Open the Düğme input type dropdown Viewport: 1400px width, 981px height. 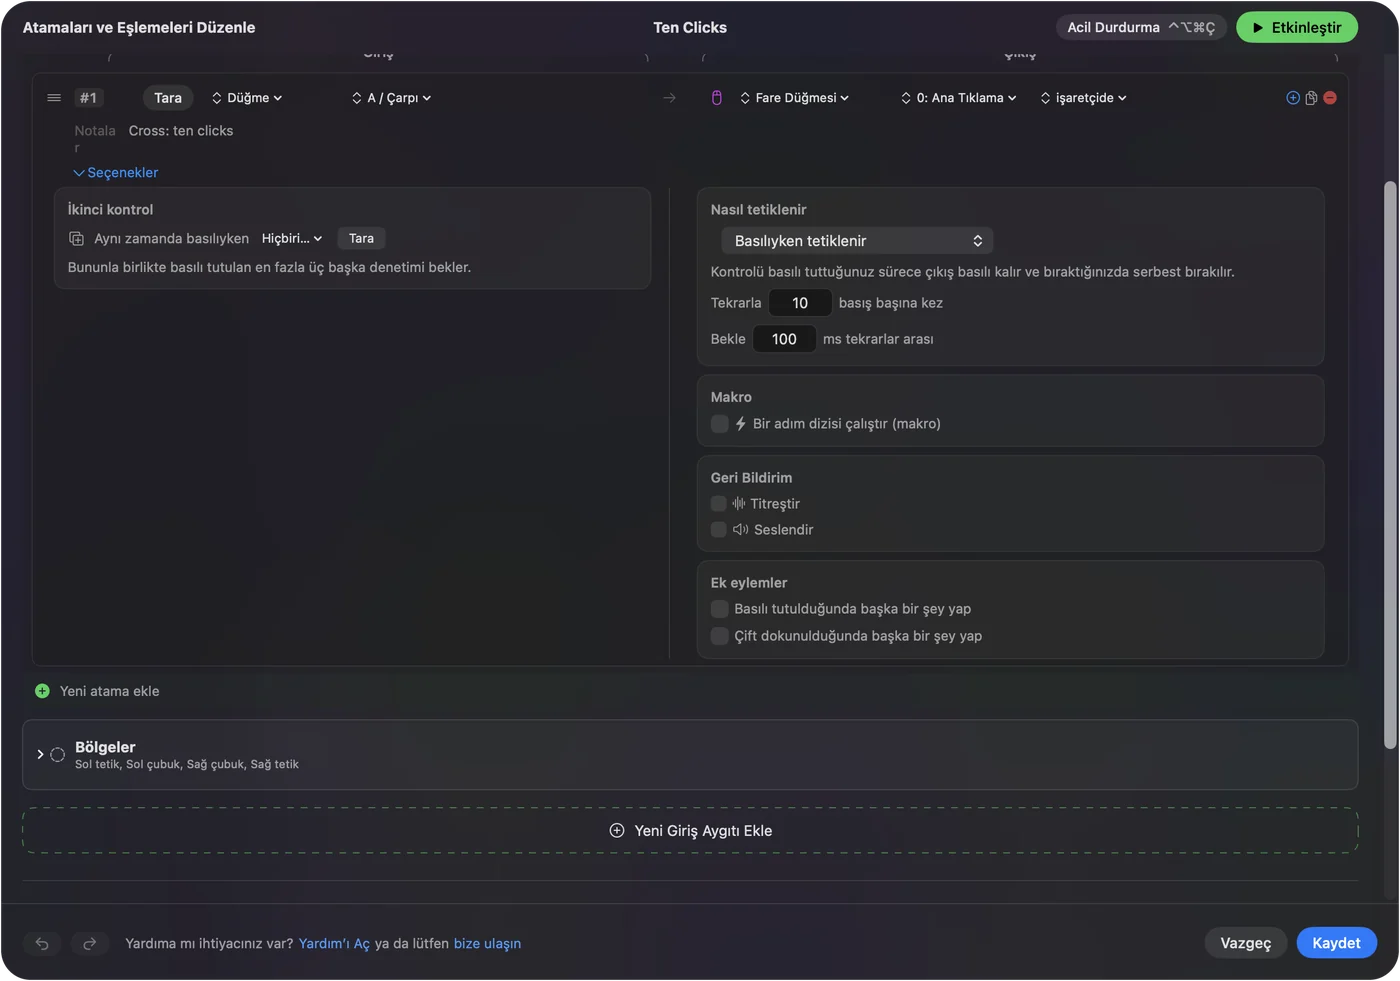click(247, 98)
